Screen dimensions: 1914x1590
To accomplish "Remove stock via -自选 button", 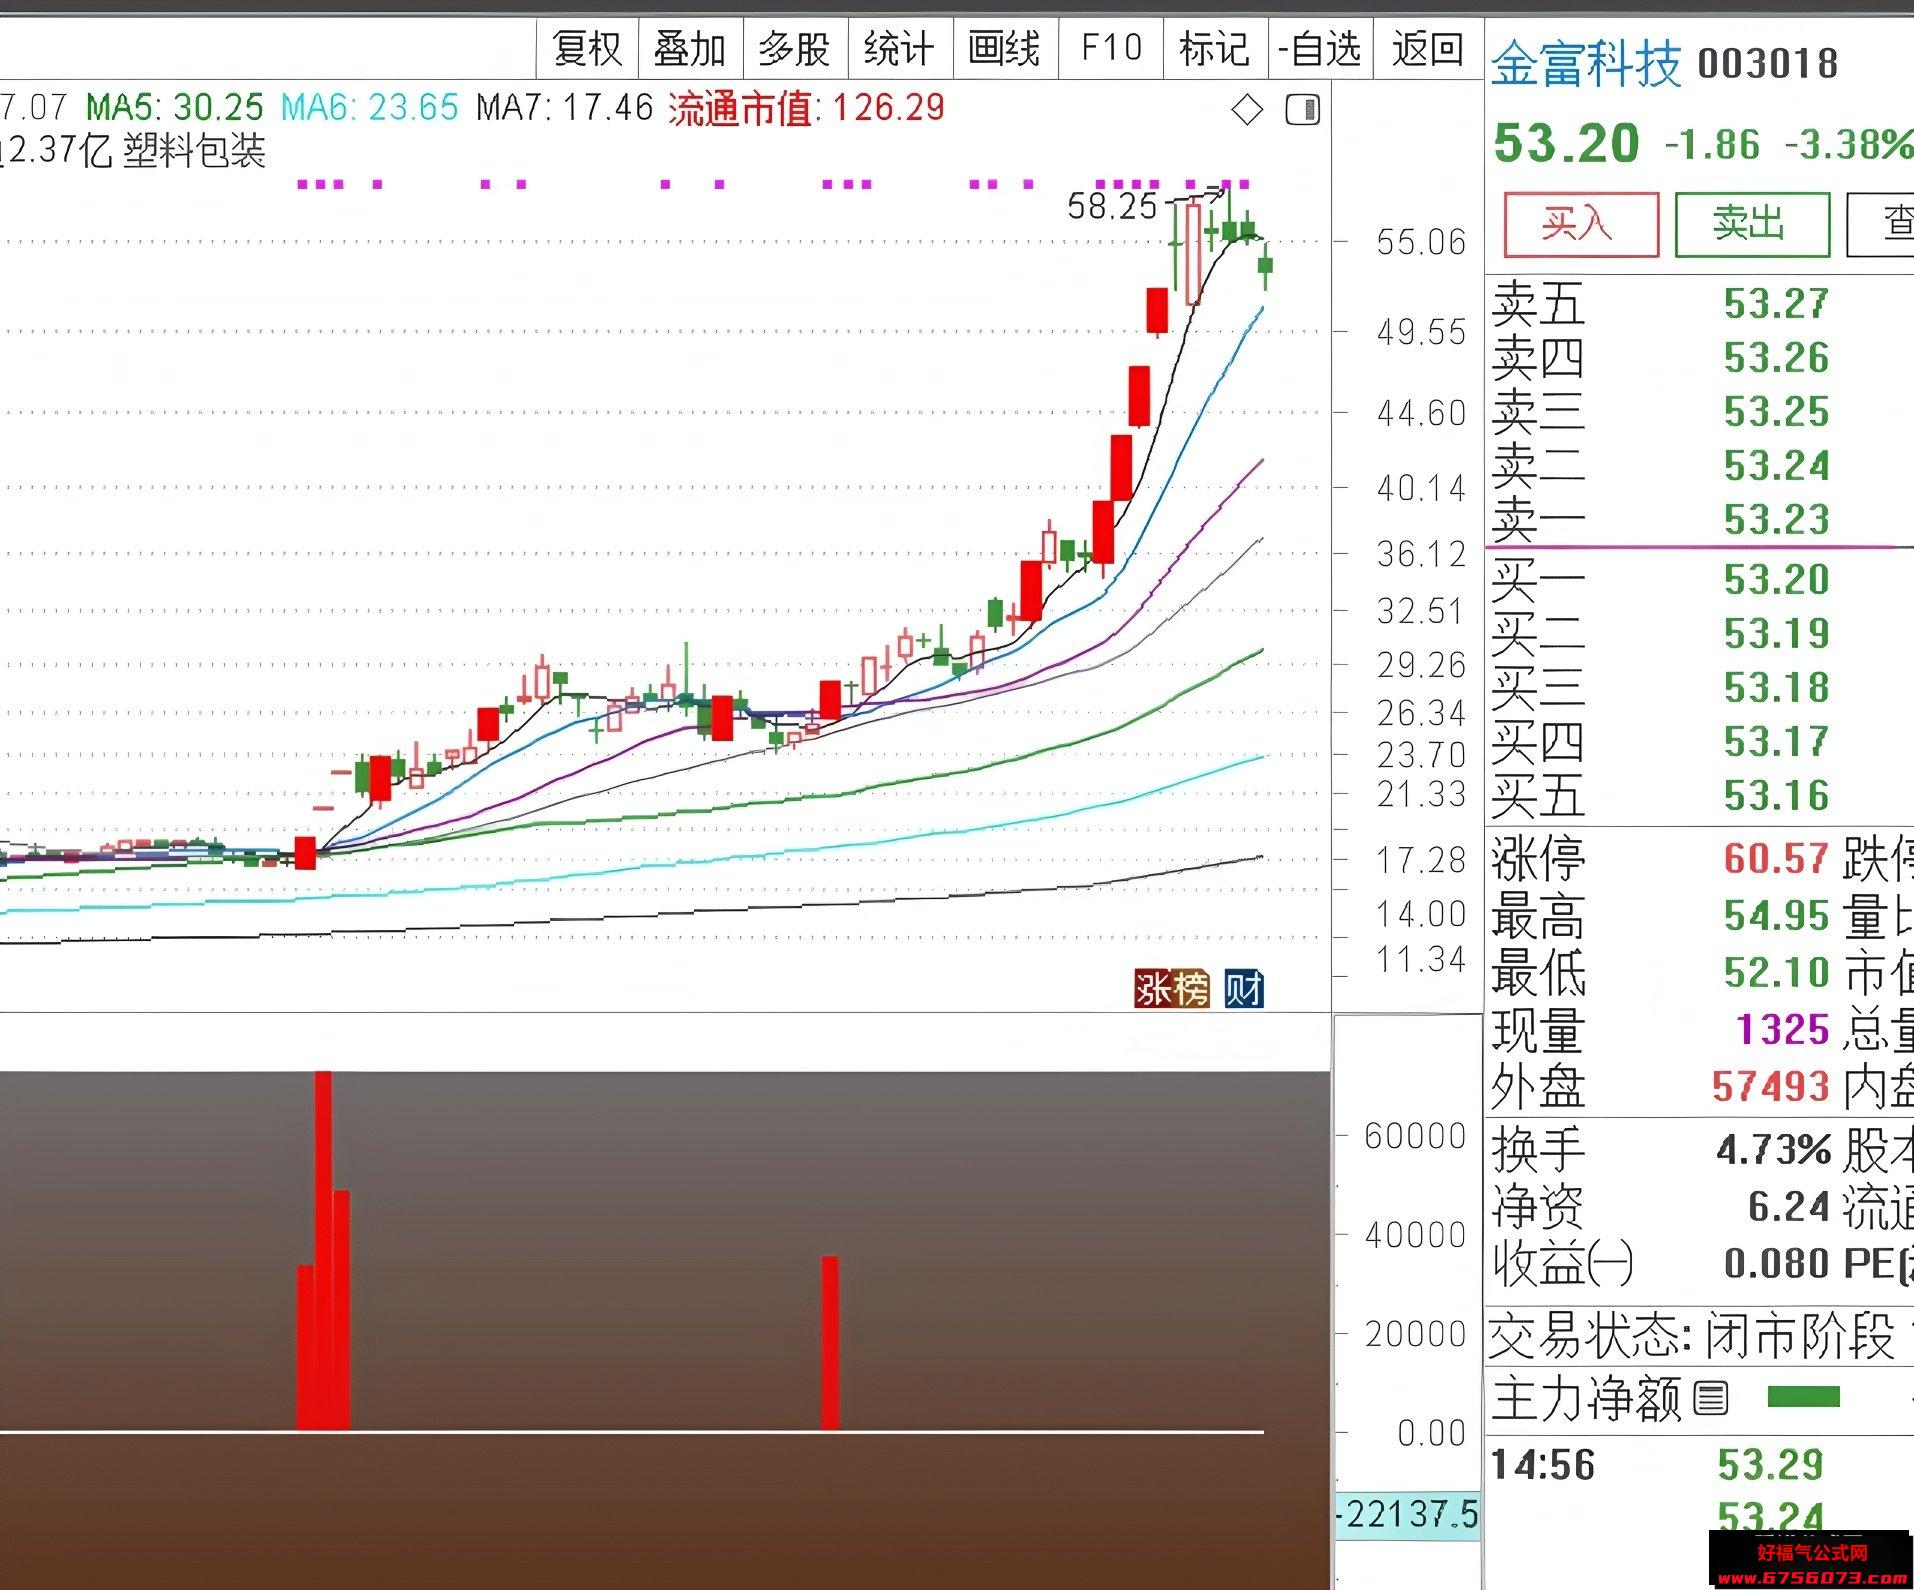I will coord(1320,48).
